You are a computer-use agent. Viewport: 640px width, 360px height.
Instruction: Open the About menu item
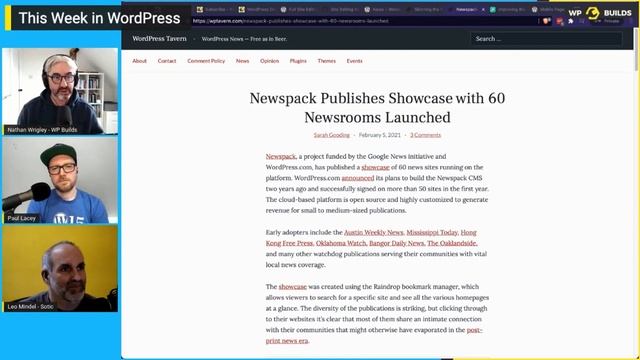tap(139, 61)
